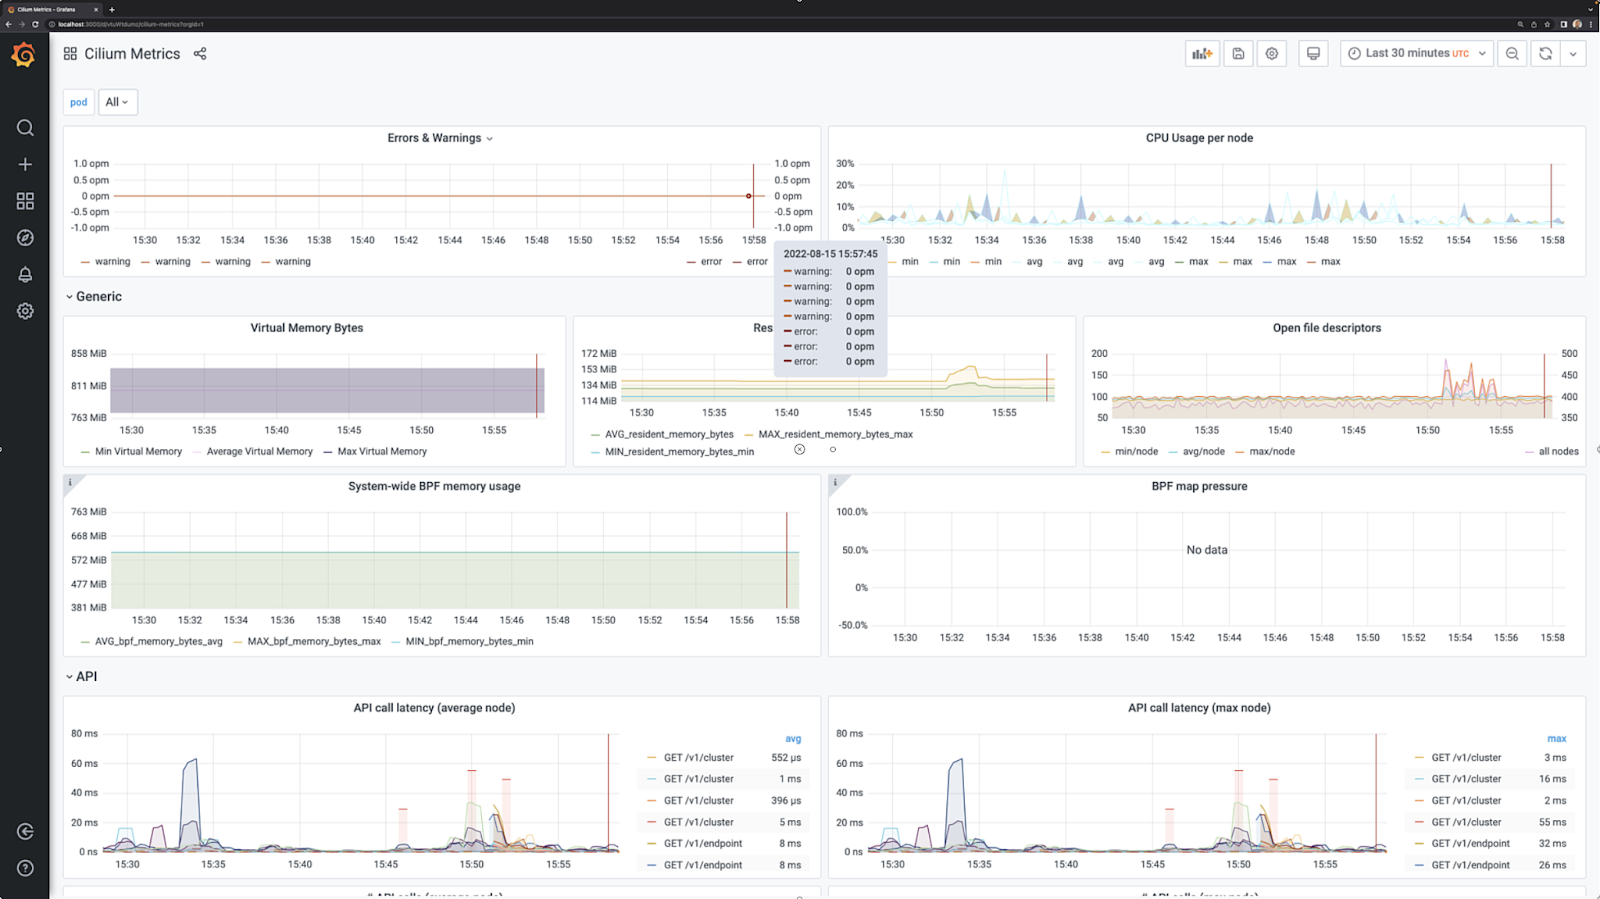
Task: Save the dashboard with the disk icon
Action: 1238,54
